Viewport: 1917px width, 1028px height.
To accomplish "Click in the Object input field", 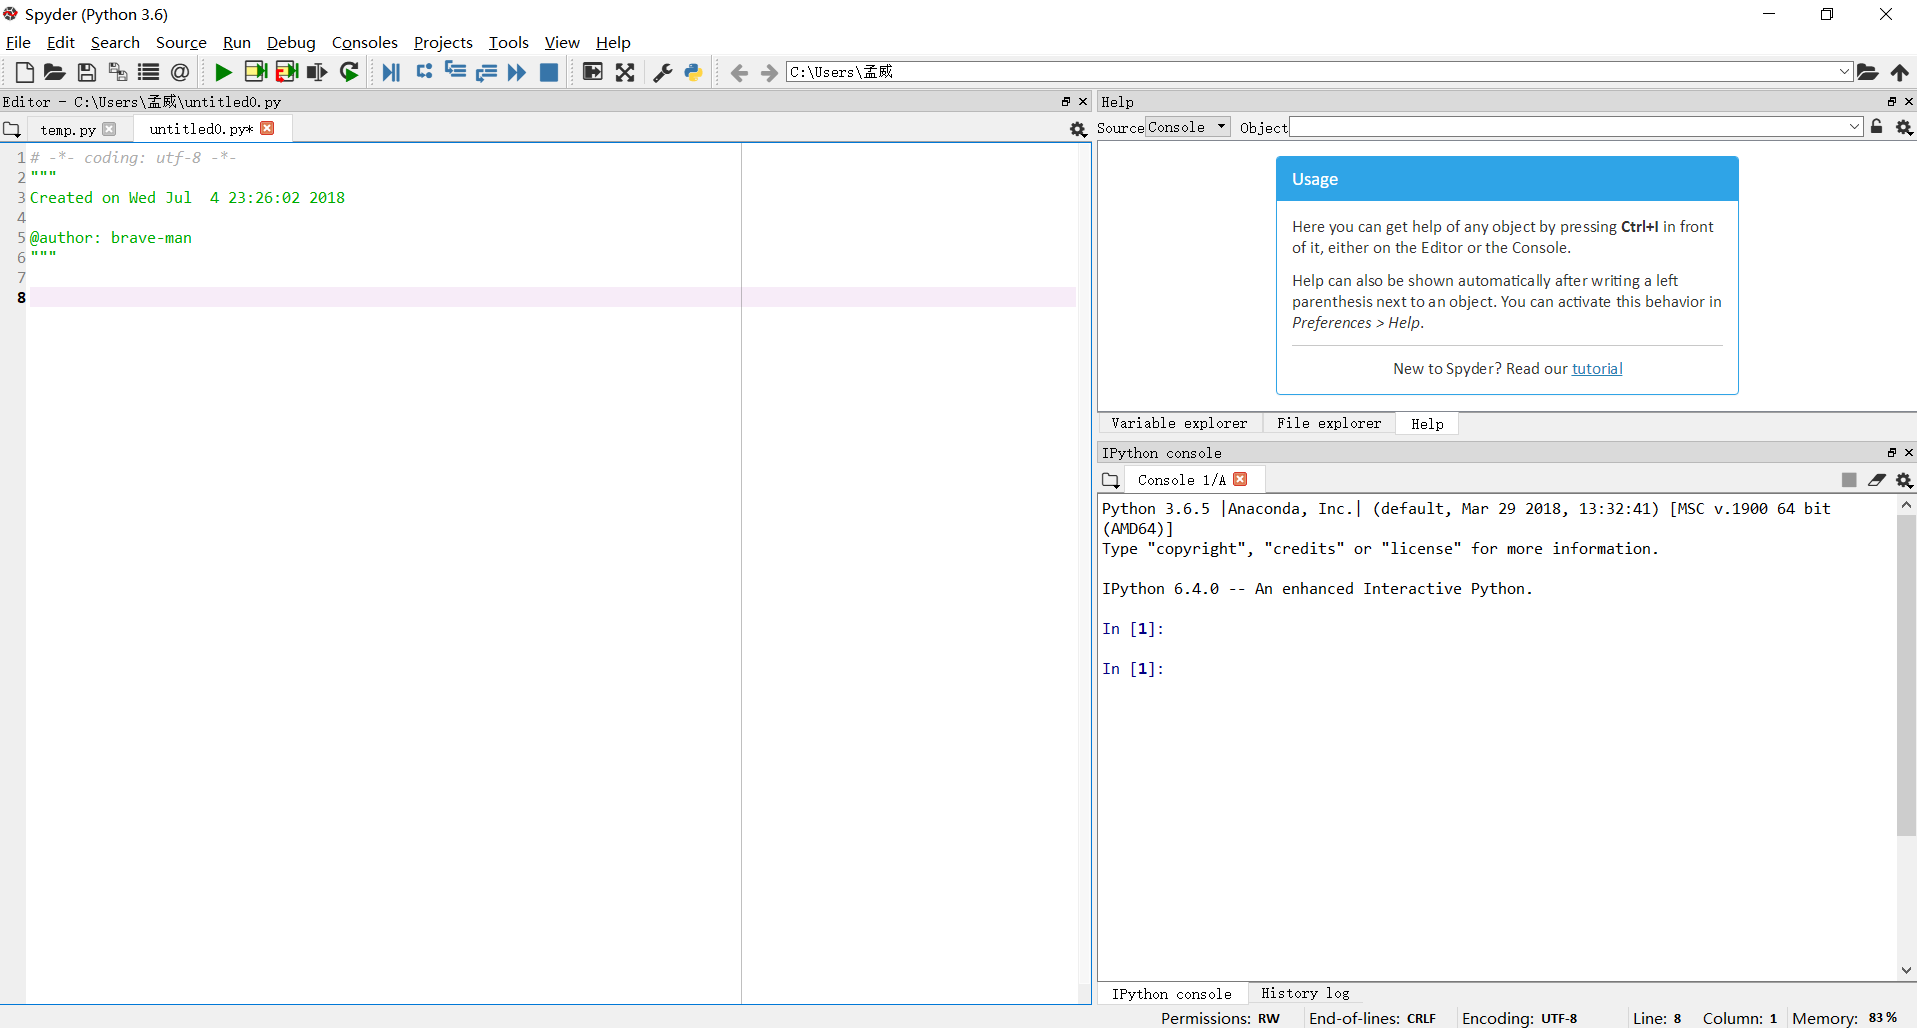I will point(1567,127).
